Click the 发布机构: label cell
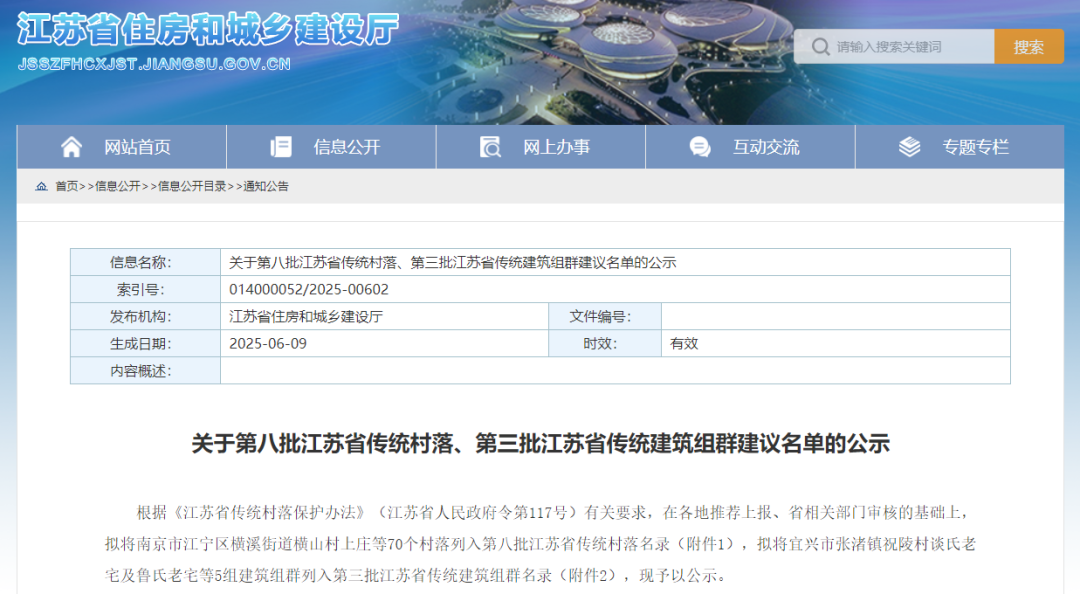This screenshot has height=594, width=1080. point(145,316)
